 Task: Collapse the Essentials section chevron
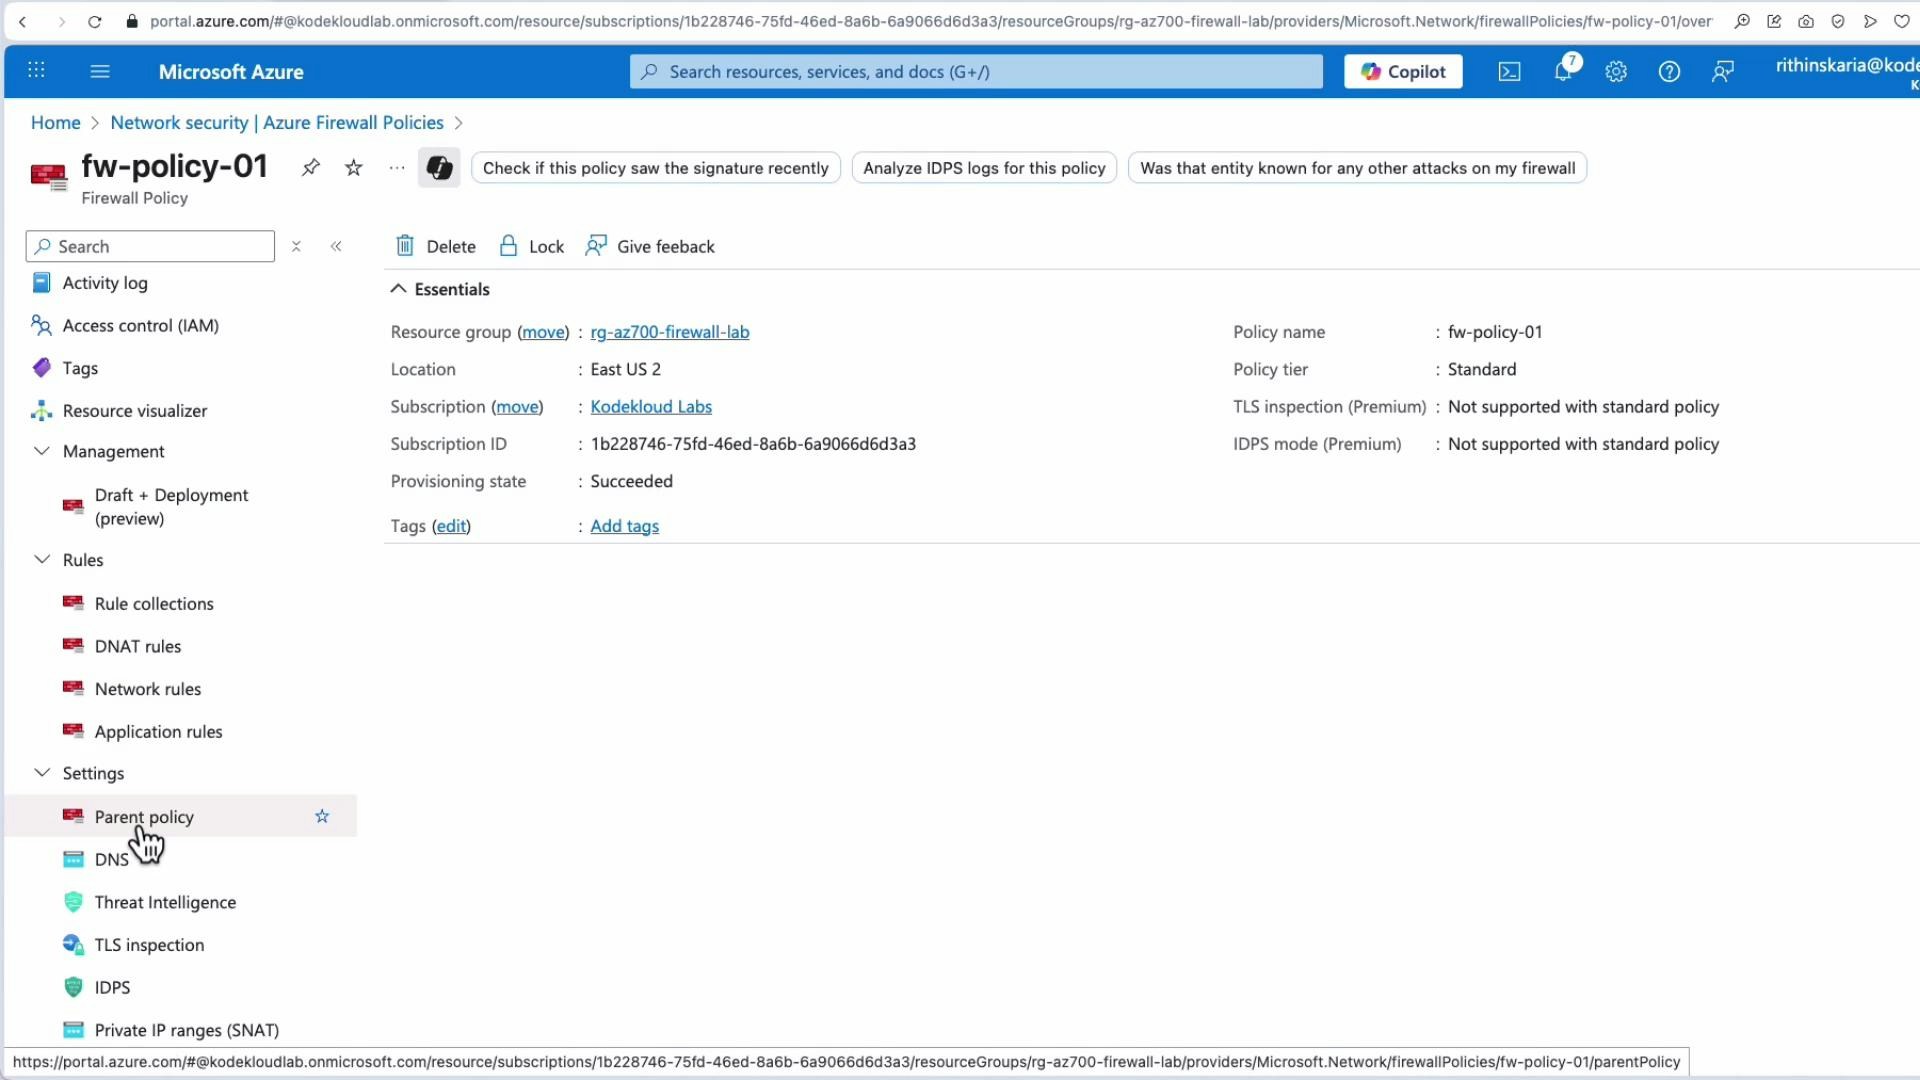pos(397,288)
